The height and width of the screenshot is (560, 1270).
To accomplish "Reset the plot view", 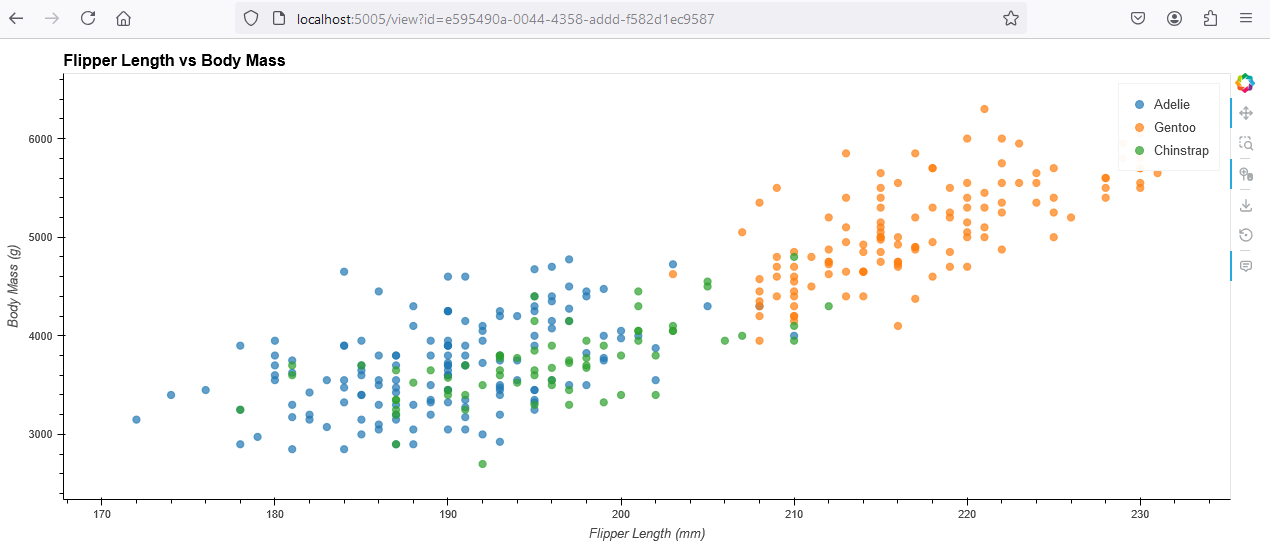I will (1245, 235).
